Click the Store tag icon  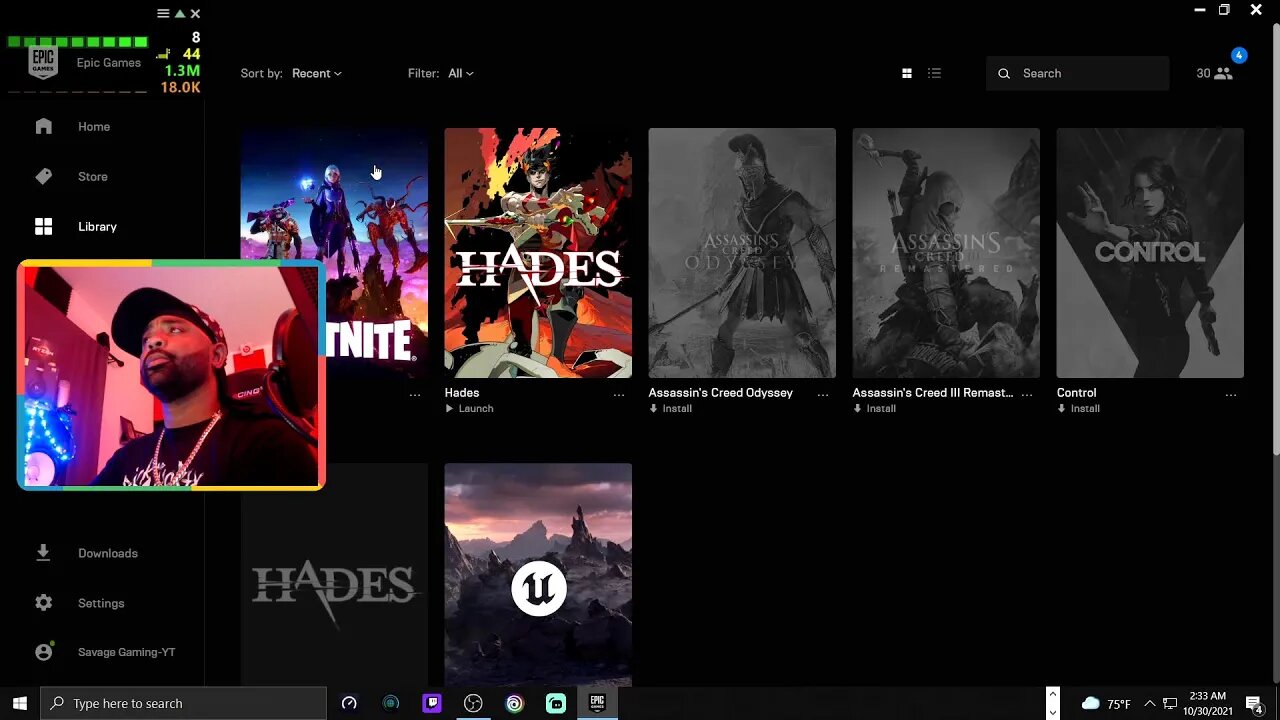[x=43, y=176]
